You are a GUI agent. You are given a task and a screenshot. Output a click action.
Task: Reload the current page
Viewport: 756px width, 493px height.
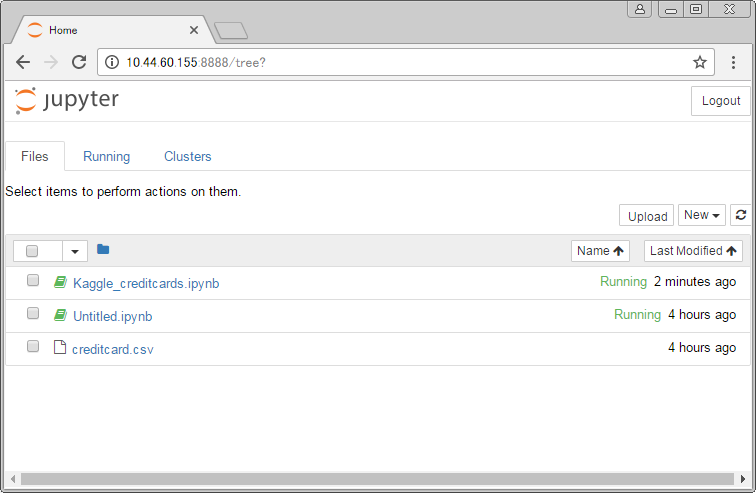[x=79, y=62]
